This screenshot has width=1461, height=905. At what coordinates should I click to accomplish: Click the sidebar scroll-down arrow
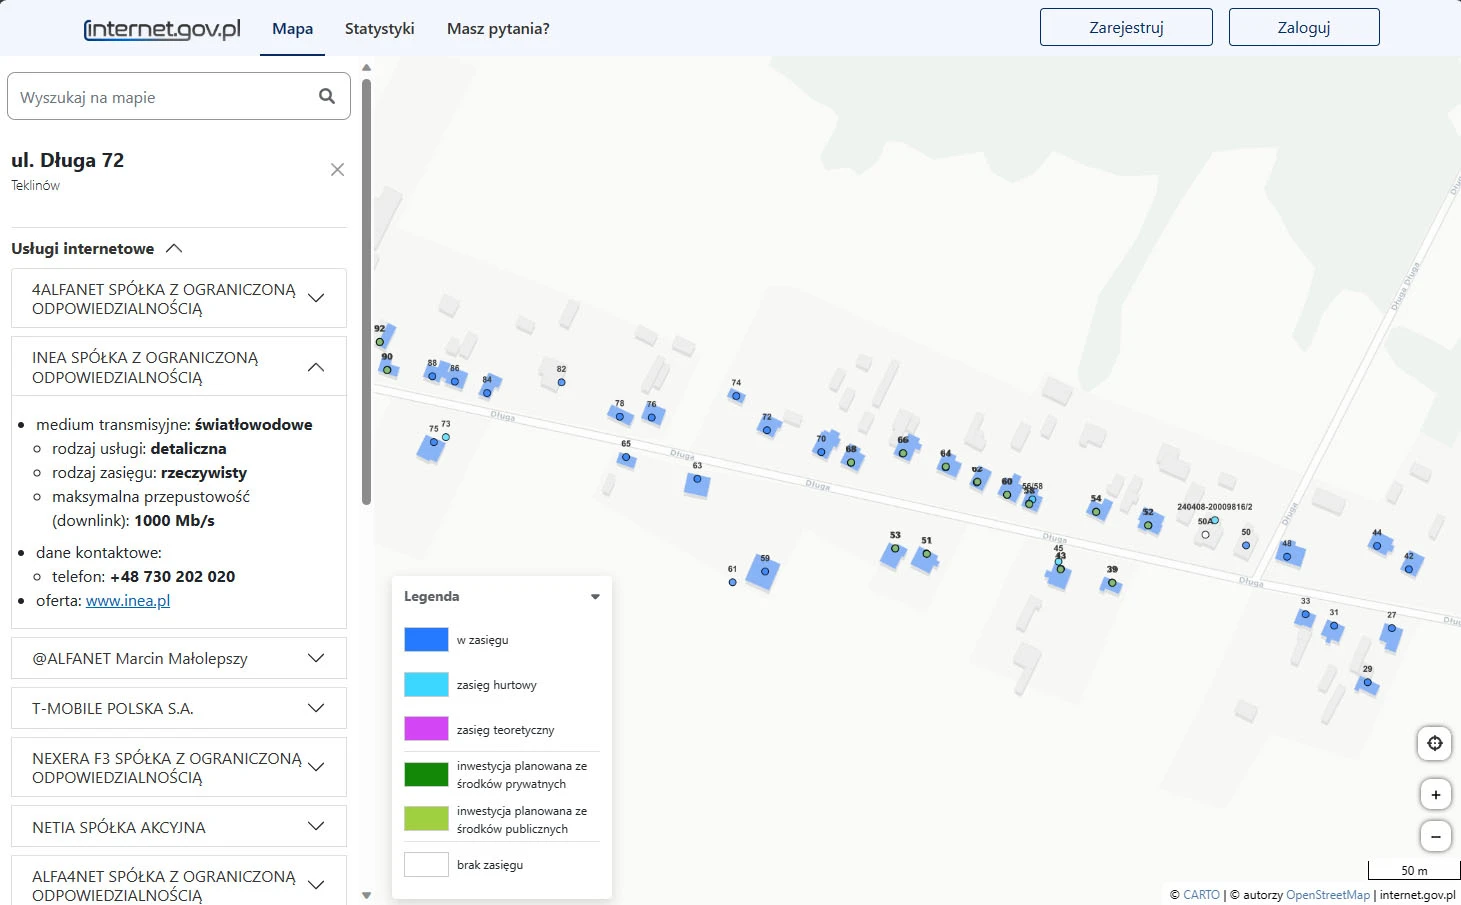click(366, 895)
